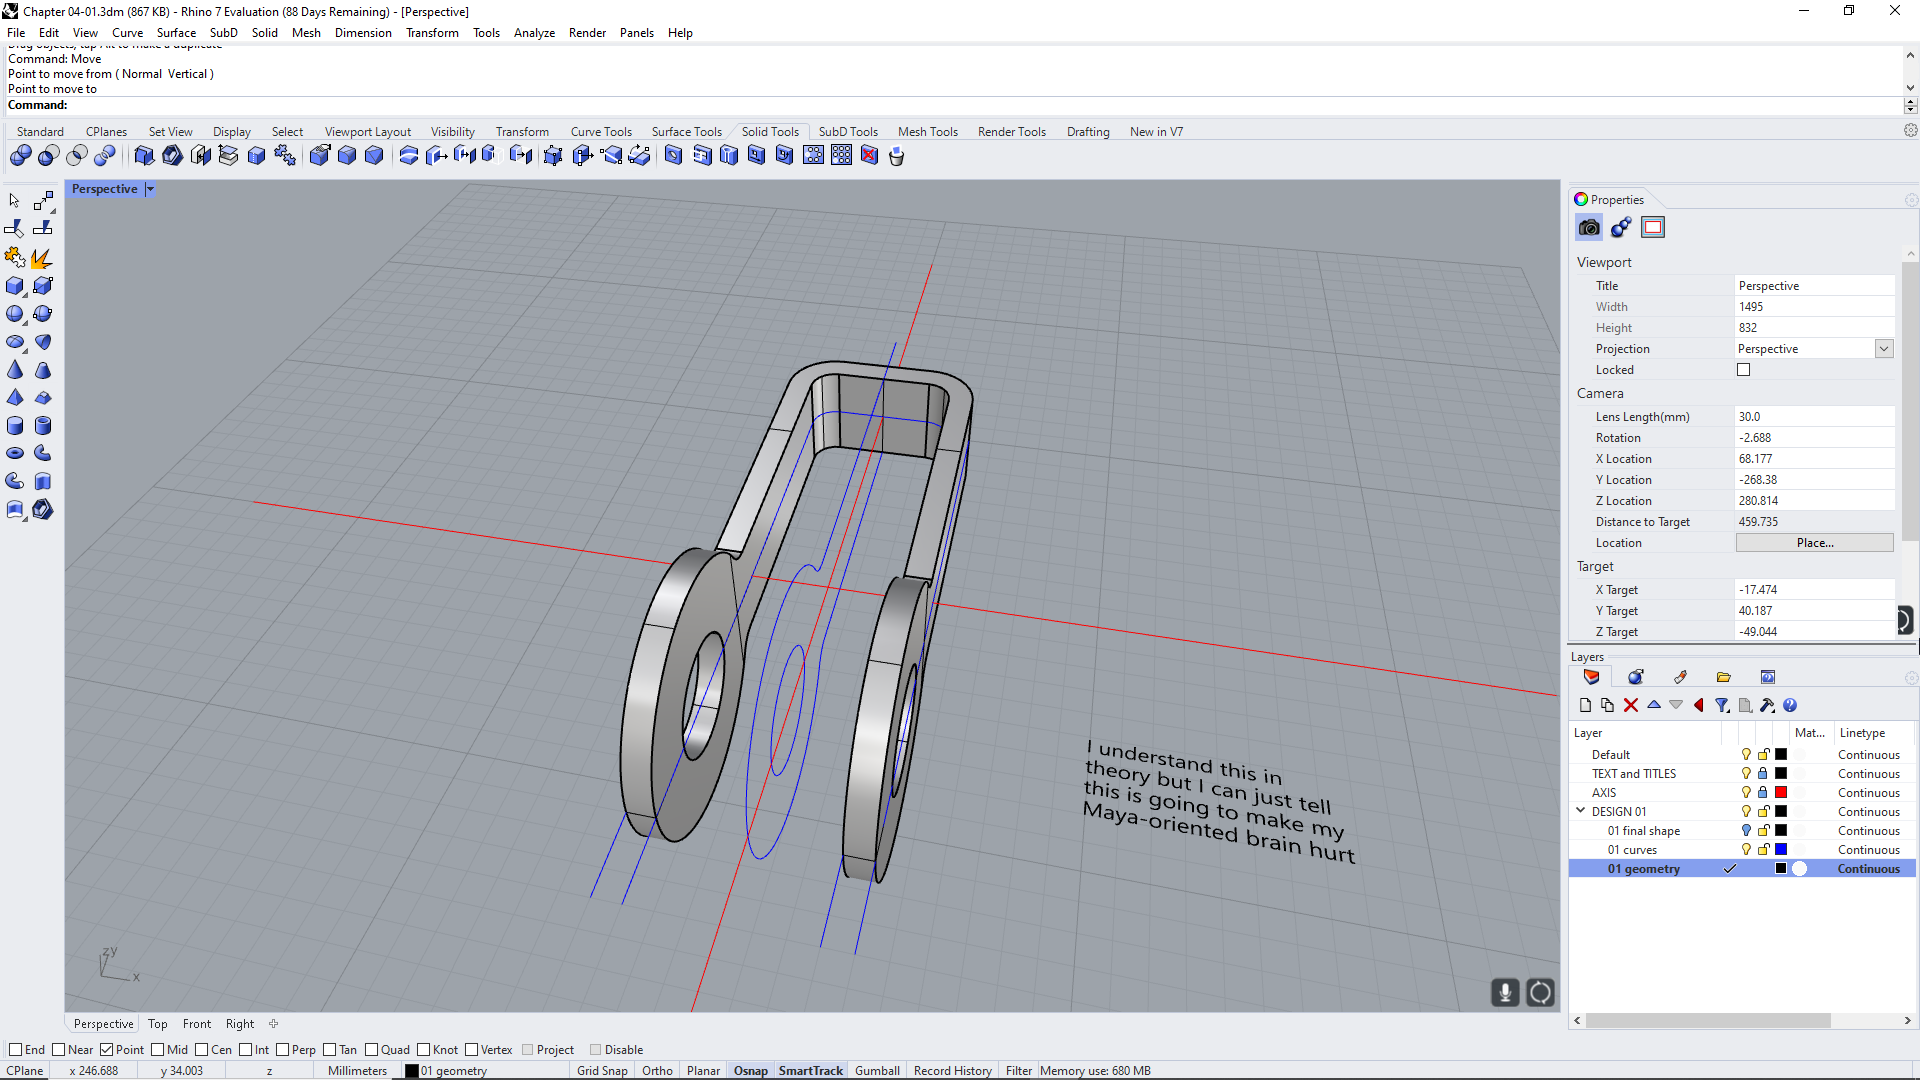Click the red X delete hole icon
Viewport: 1920px width, 1080px height.
coord(869,155)
